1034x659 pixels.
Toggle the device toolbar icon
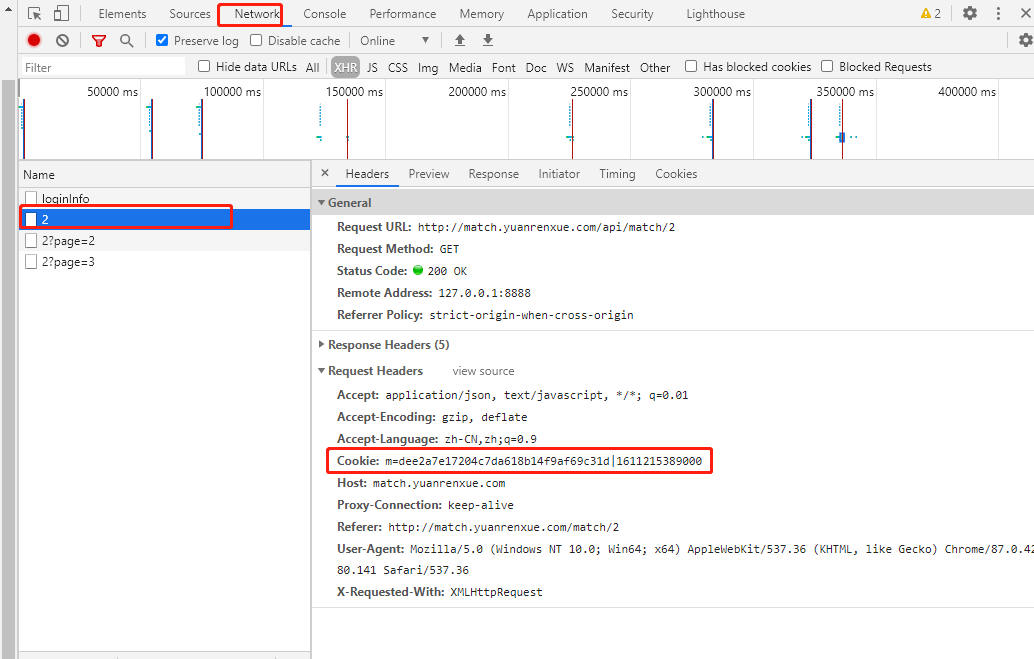pos(61,14)
